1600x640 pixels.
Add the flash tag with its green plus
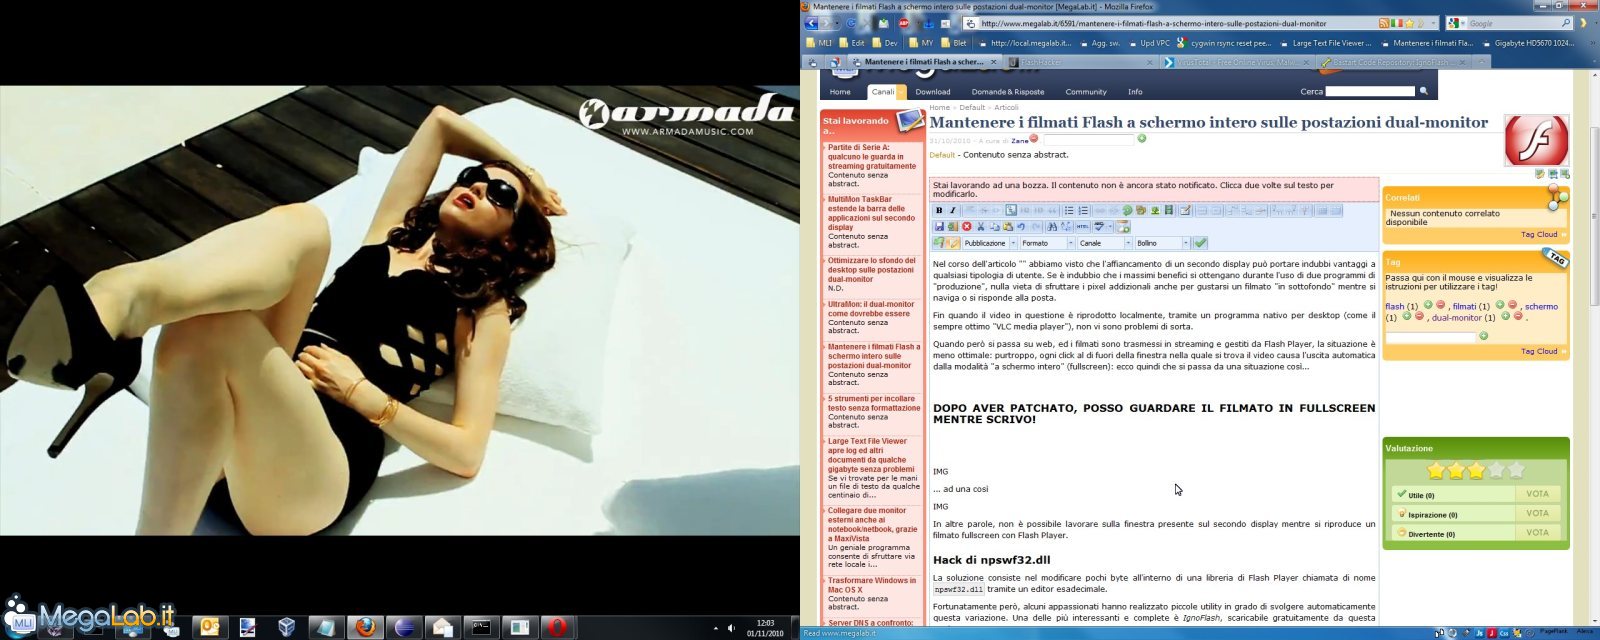[1428, 305]
